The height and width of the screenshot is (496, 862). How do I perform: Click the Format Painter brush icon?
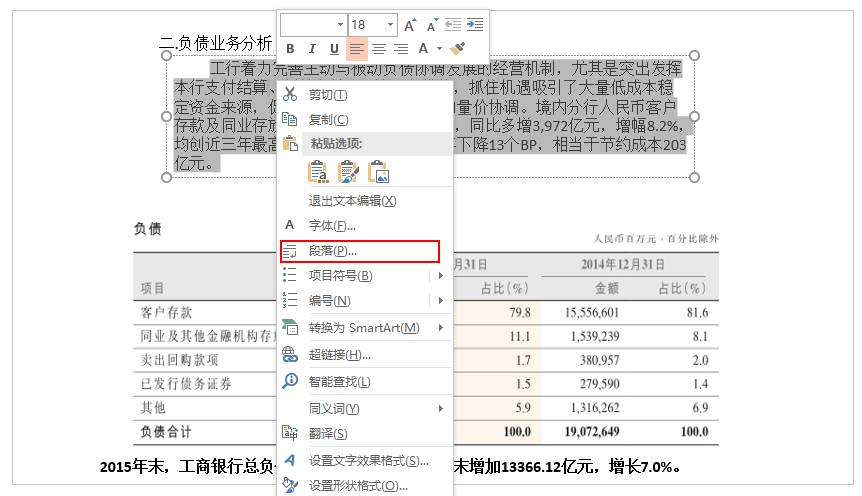pos(457,49)
